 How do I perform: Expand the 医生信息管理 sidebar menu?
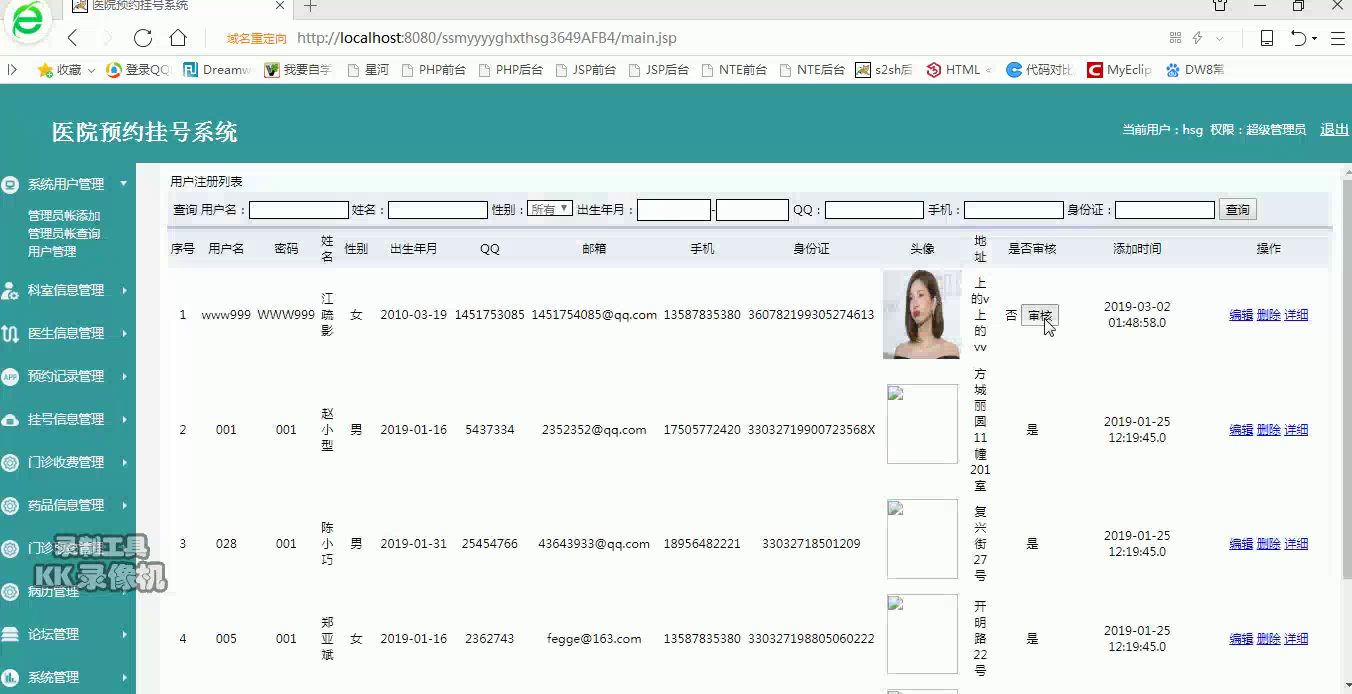click(66, 333)
